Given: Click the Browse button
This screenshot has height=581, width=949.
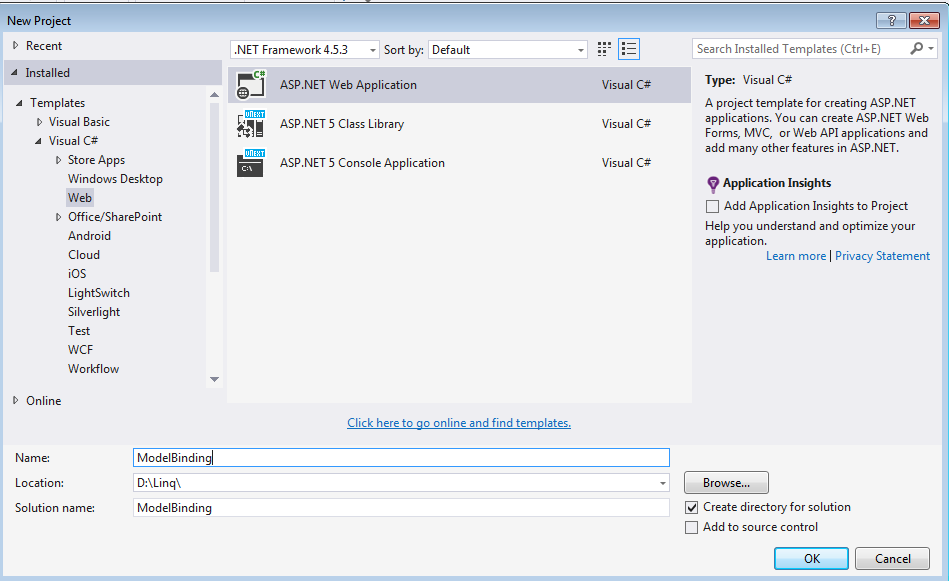Looking at the screenshot, I should pyautogui.click(x=726, y=482).
